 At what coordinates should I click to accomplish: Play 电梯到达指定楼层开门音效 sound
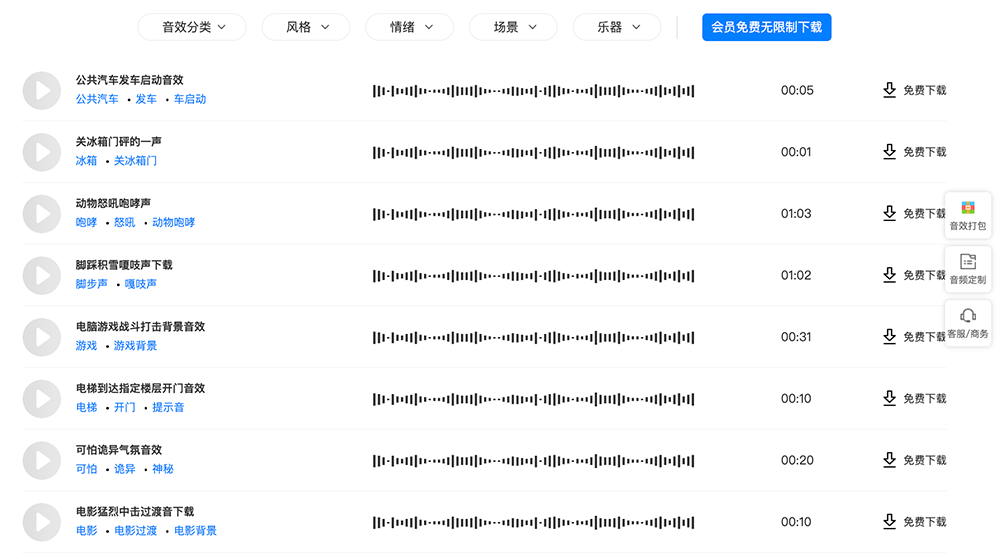coord(41,399)
